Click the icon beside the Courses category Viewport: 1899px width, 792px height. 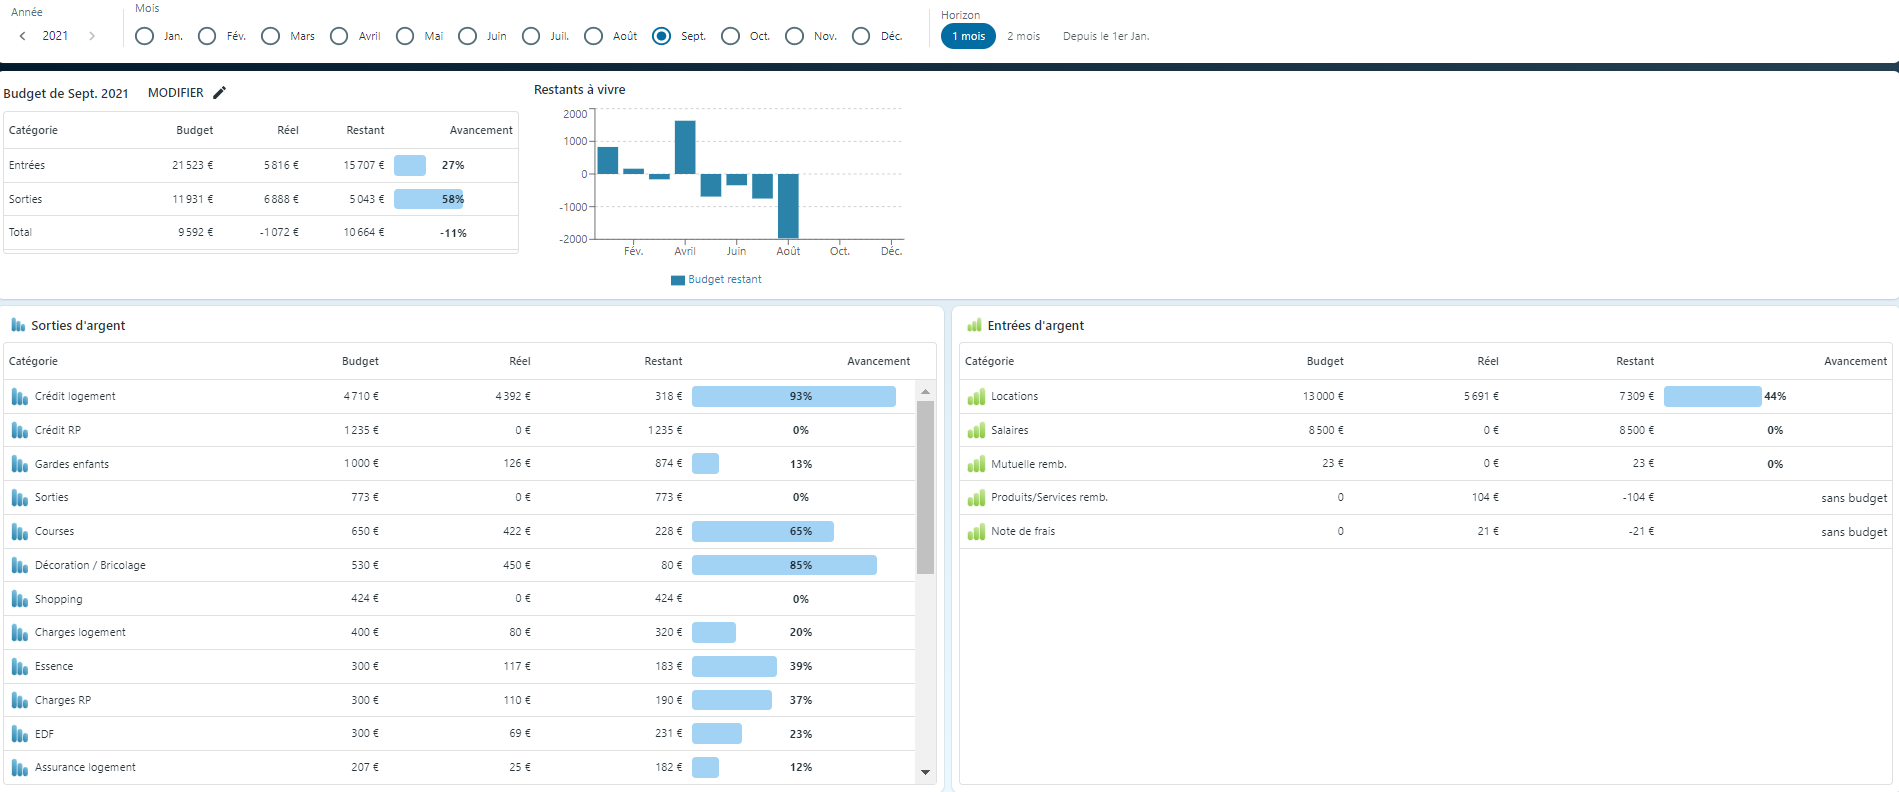[x=19, y=532]
